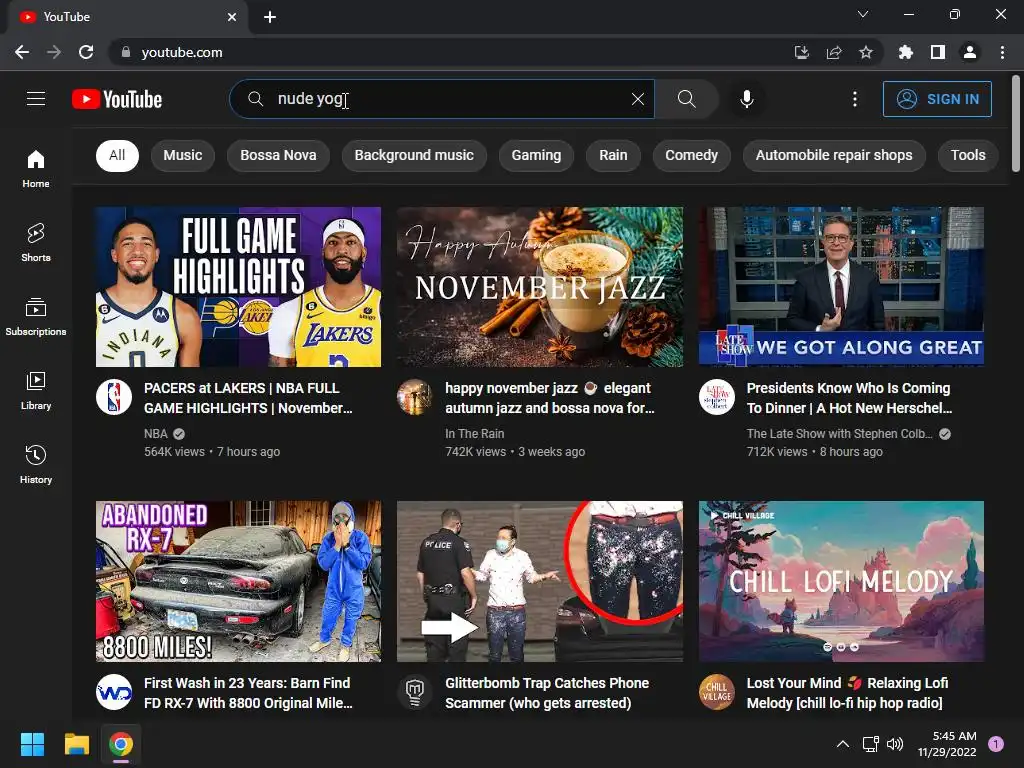Image resolution: width=1024 pixels, height=768 pixels.
Task: Open File Explorer from the taskbar
Action: point(76,744)
